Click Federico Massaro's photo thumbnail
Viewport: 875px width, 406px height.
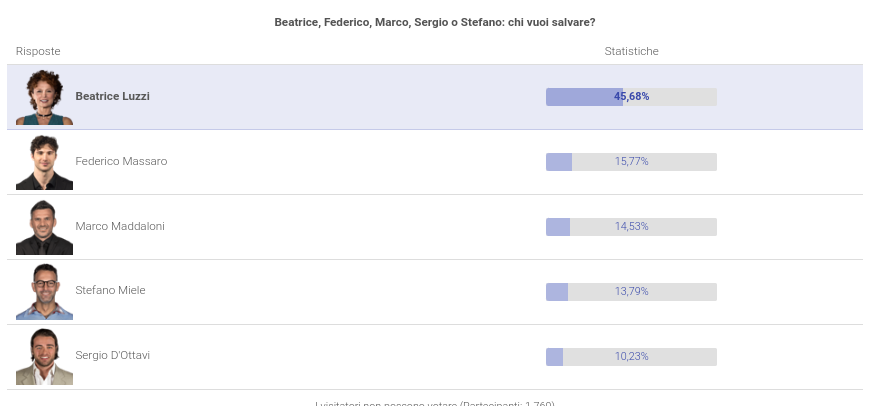tap(44, 162)
